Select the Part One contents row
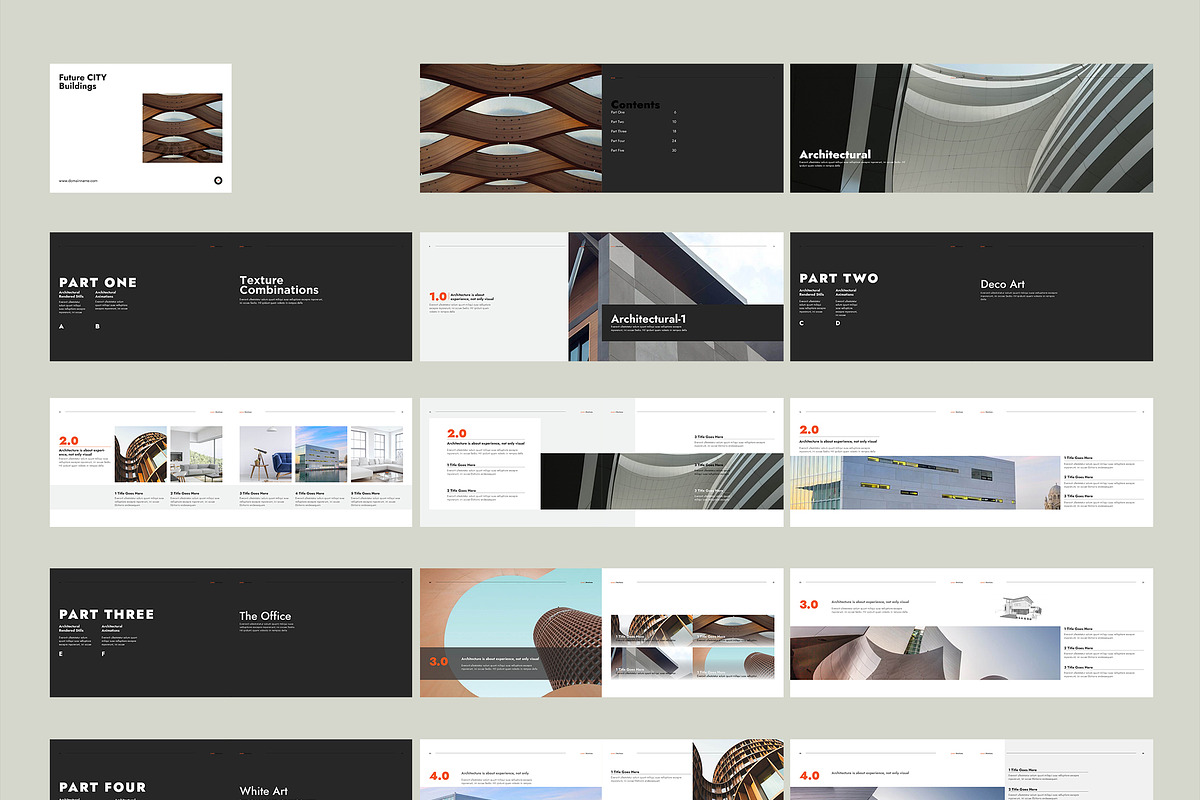 tap(644, 112)
